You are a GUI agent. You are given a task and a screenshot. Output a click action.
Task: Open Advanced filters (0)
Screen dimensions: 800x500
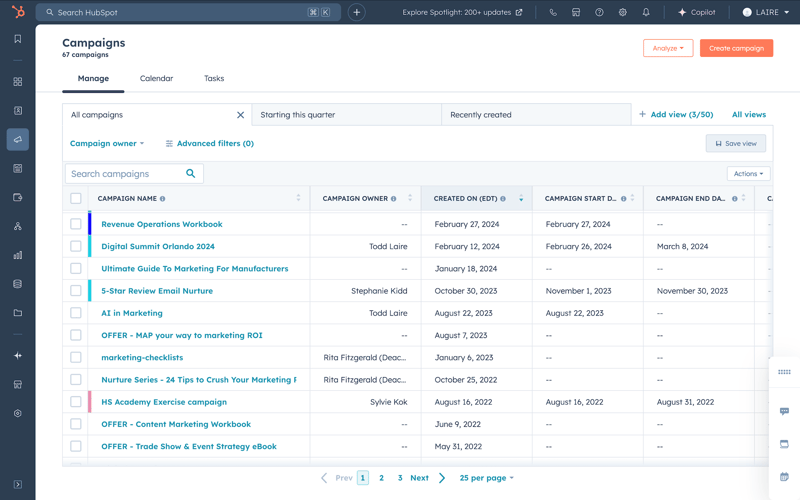(x=210, y=143)
